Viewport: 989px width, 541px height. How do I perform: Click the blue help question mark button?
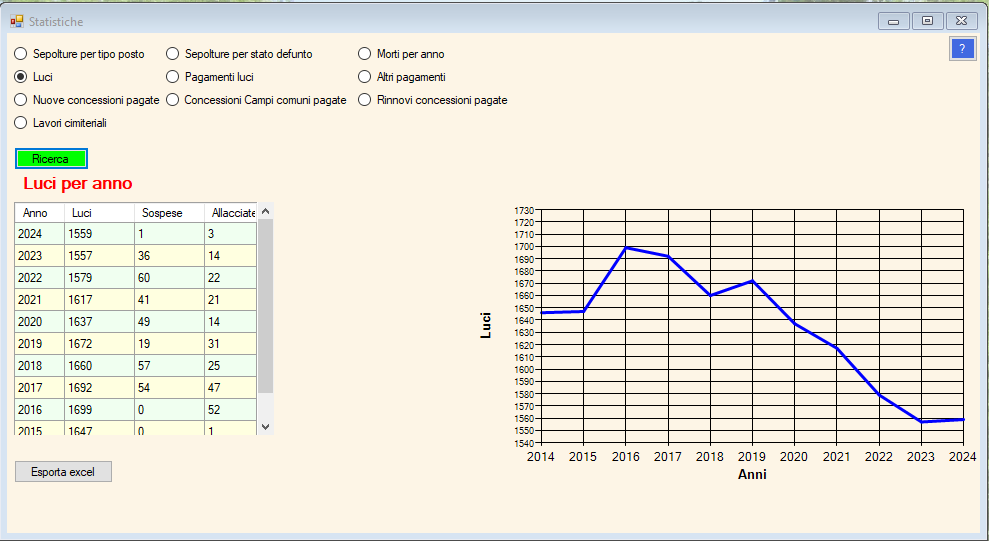pyautogui.click(x=961, y=49)
